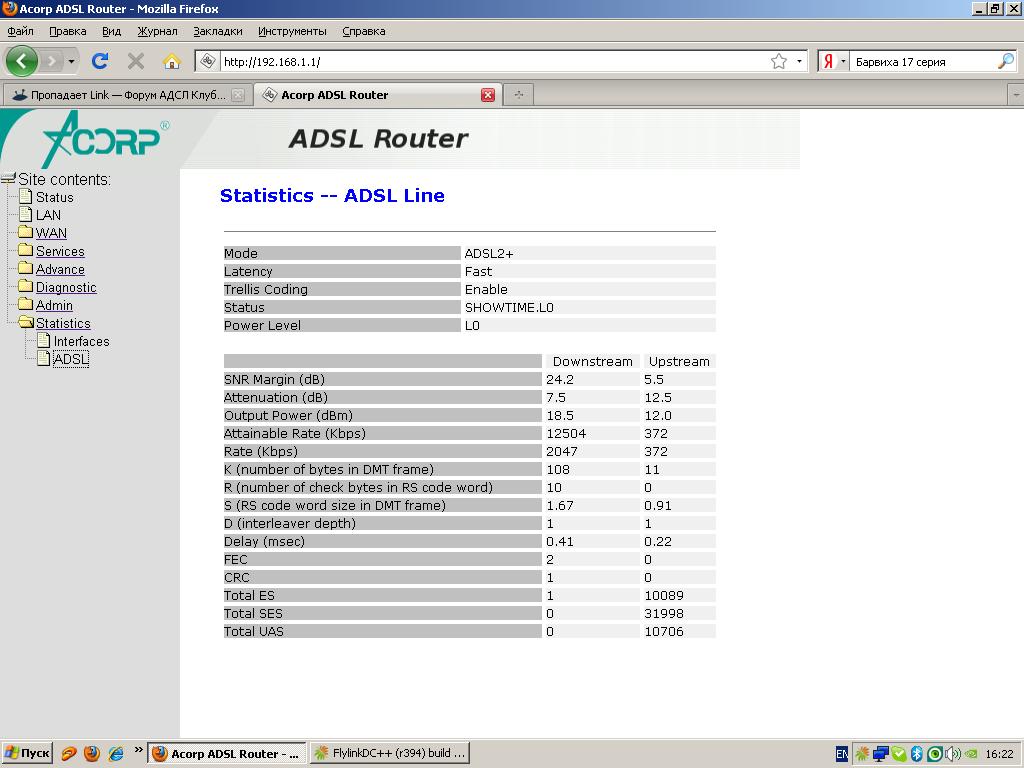Expand the Admin folder link
Viewport: 1024px width, 768px height.
coord(54,305)
